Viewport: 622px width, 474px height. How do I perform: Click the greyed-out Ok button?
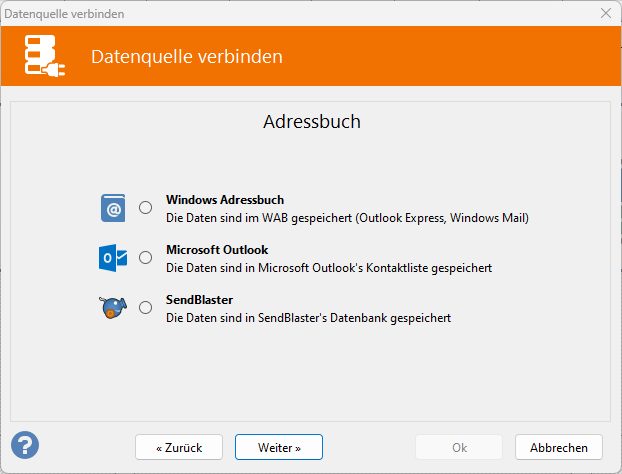click(x=459, y=447)
